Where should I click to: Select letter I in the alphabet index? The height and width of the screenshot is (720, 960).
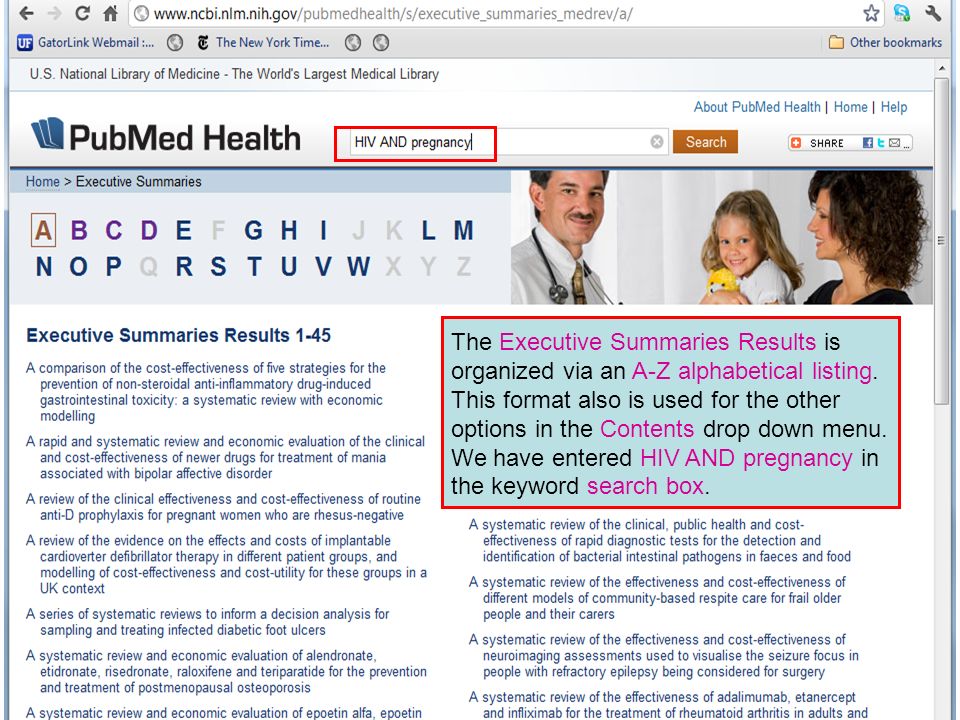(x=323, y=230)
